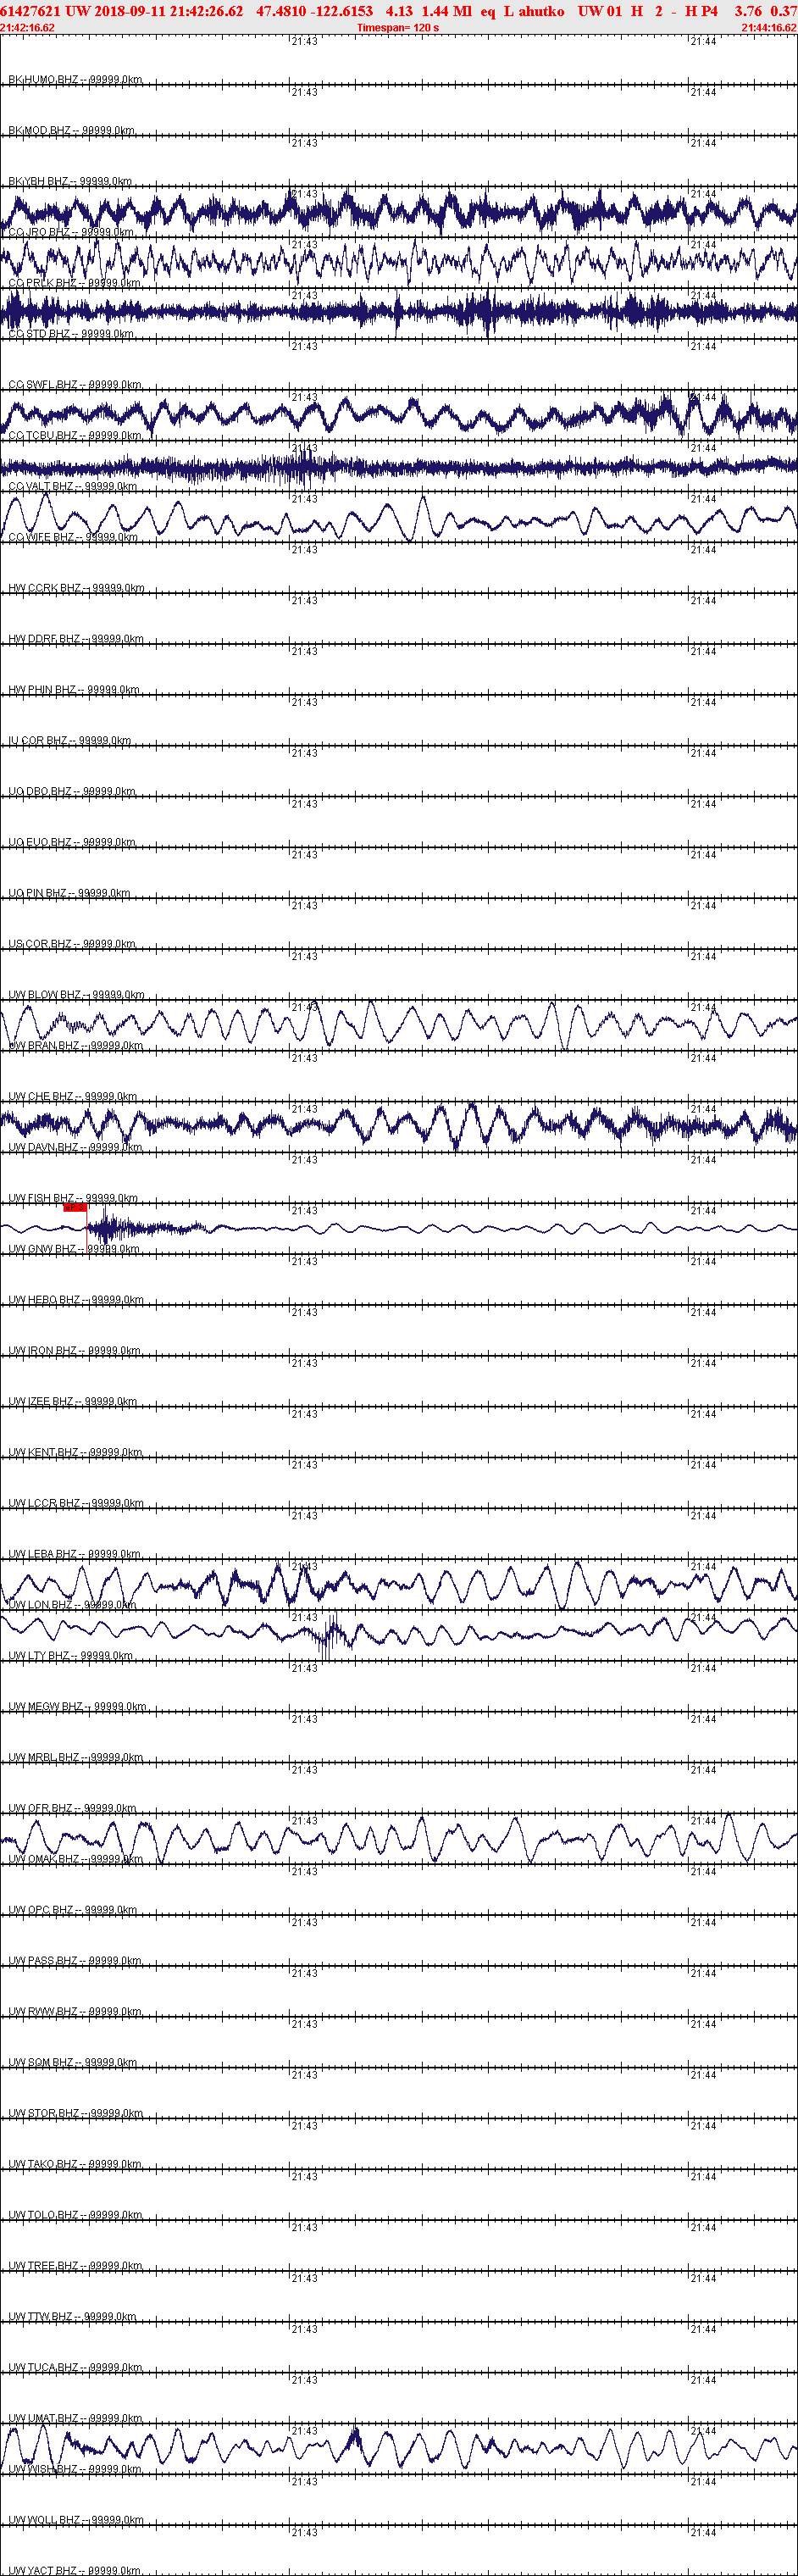
Task: Click the Timespan= 120 s header text
Action: click(398, 28)
